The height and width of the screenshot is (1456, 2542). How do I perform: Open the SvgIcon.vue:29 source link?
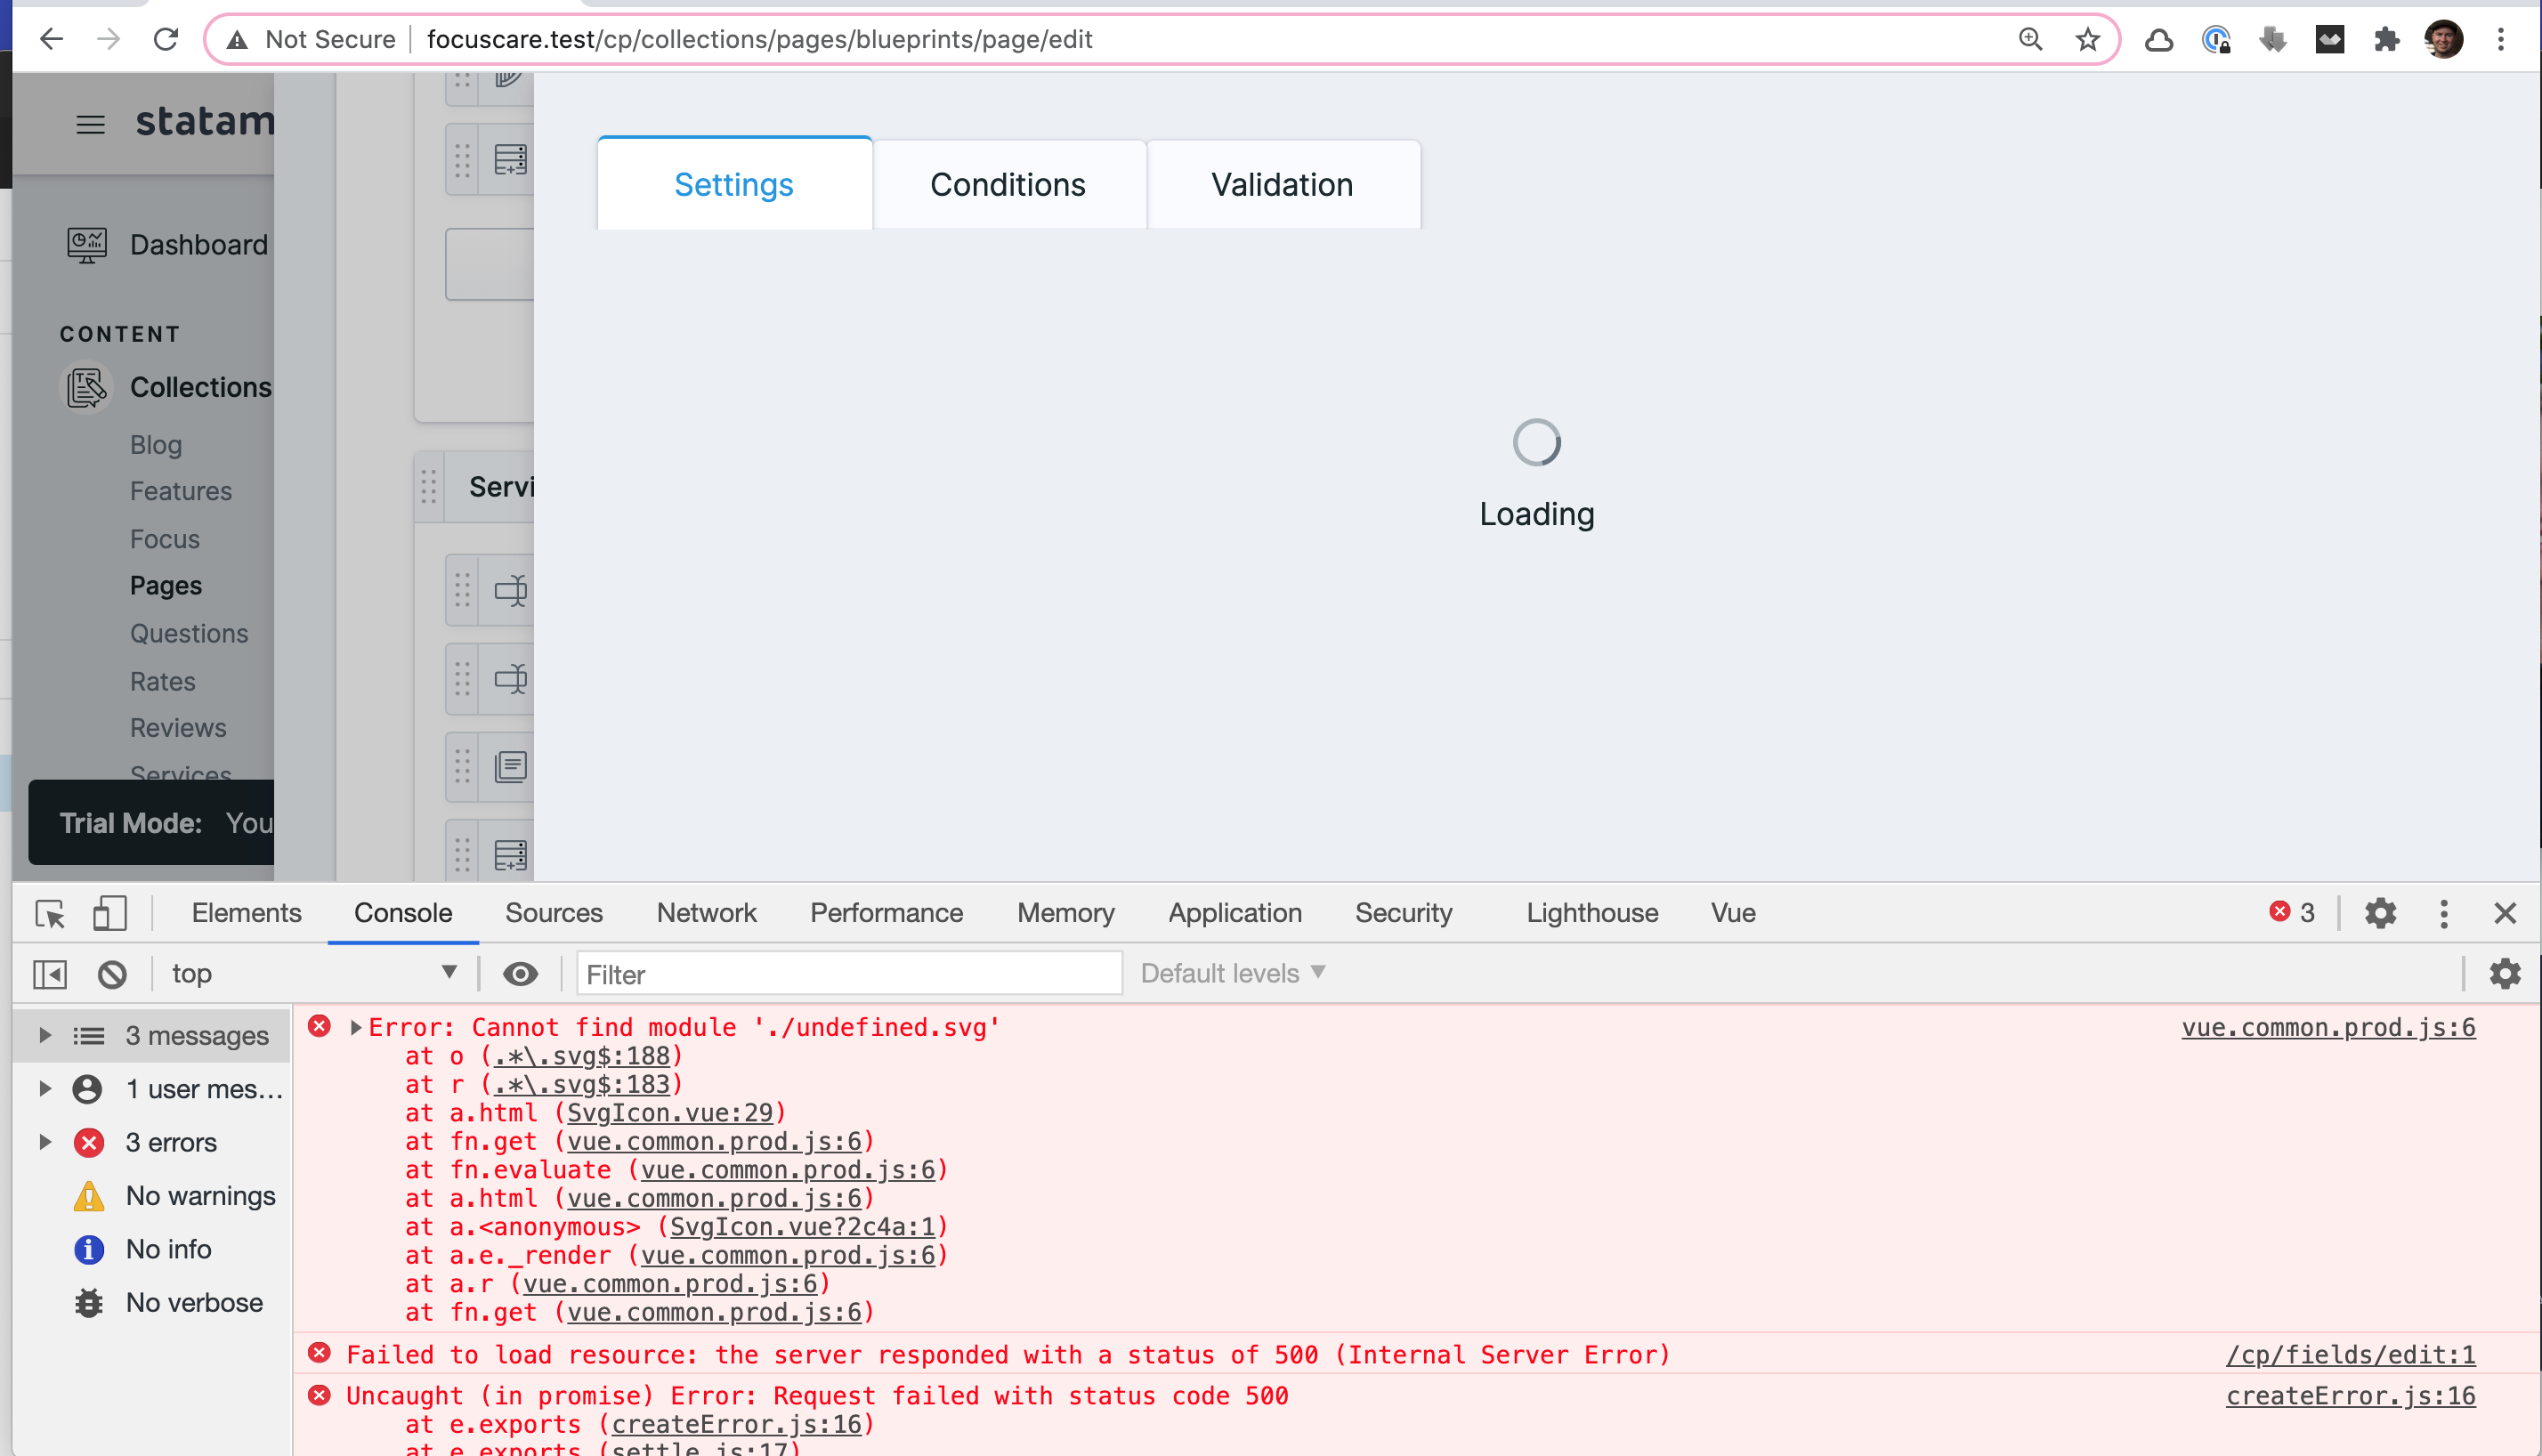pyautogui.click(x=669, y=1112)
